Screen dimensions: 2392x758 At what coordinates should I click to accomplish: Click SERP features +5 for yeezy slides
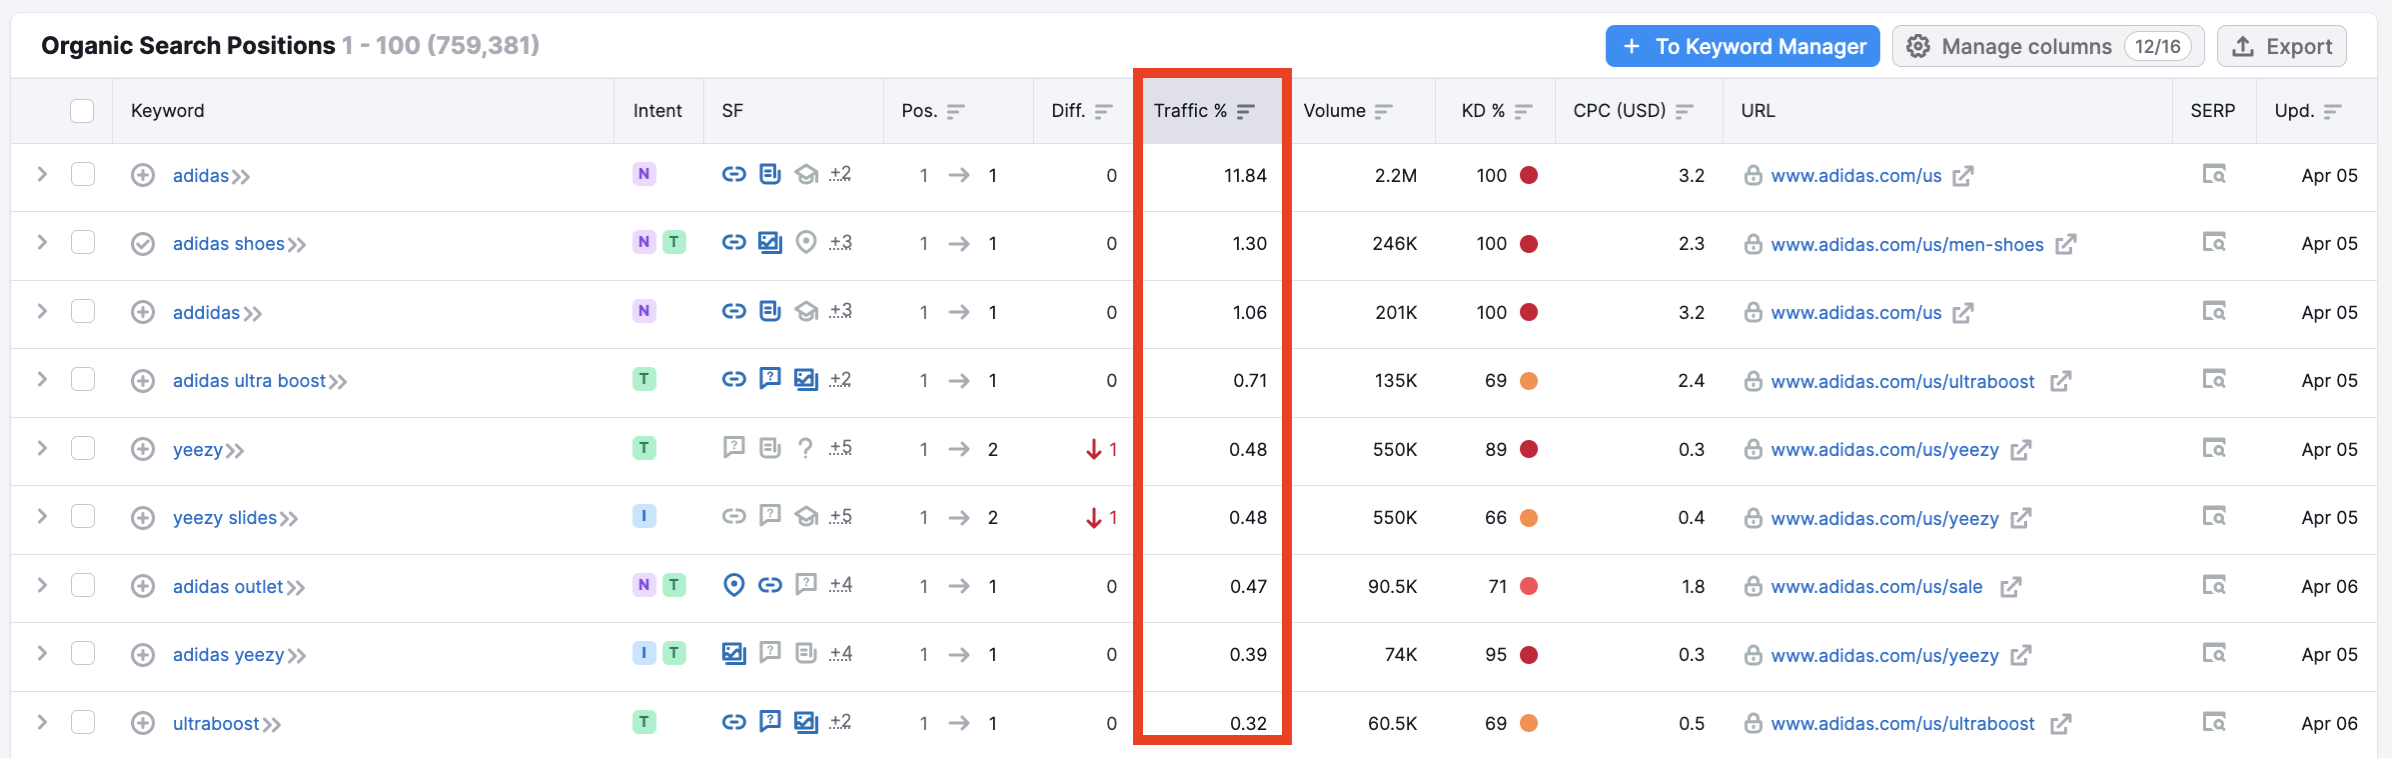840,517
